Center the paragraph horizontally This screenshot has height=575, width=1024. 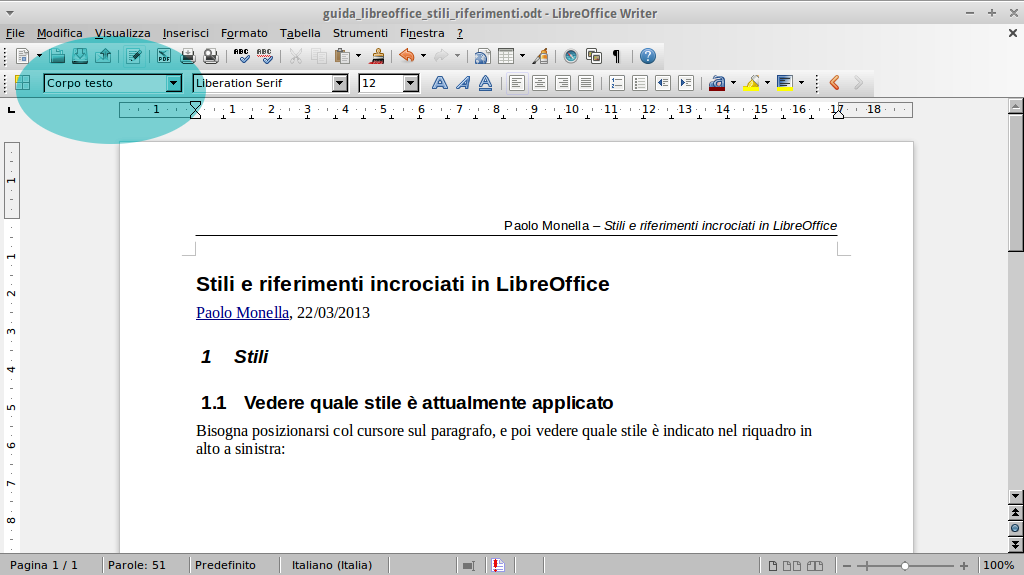(x=539, y=83)
